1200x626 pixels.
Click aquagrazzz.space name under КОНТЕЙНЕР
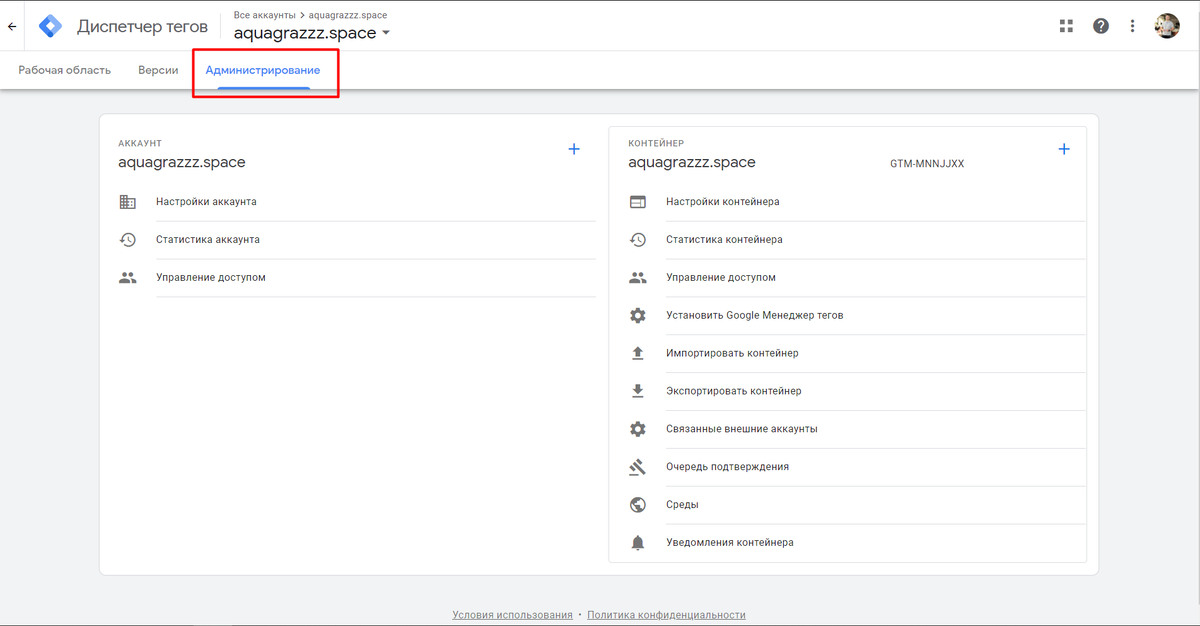pos(692,162)
